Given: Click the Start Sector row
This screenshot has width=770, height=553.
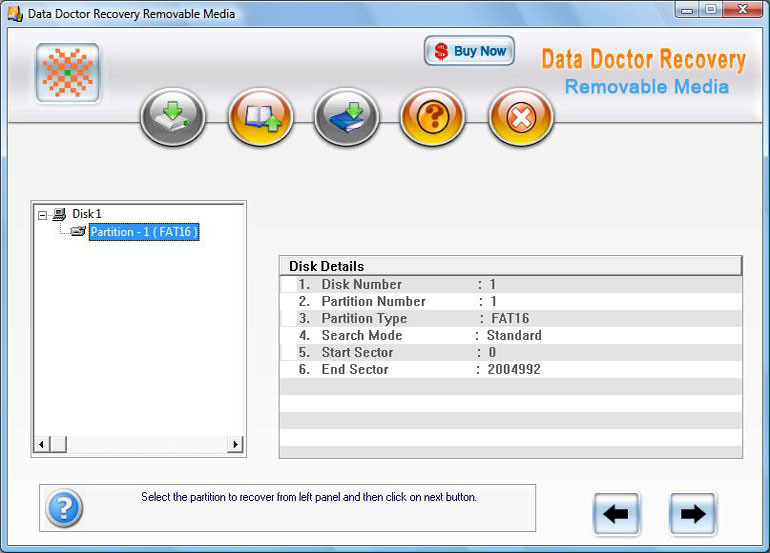Looking at the screenshot, I should point(511,352).
